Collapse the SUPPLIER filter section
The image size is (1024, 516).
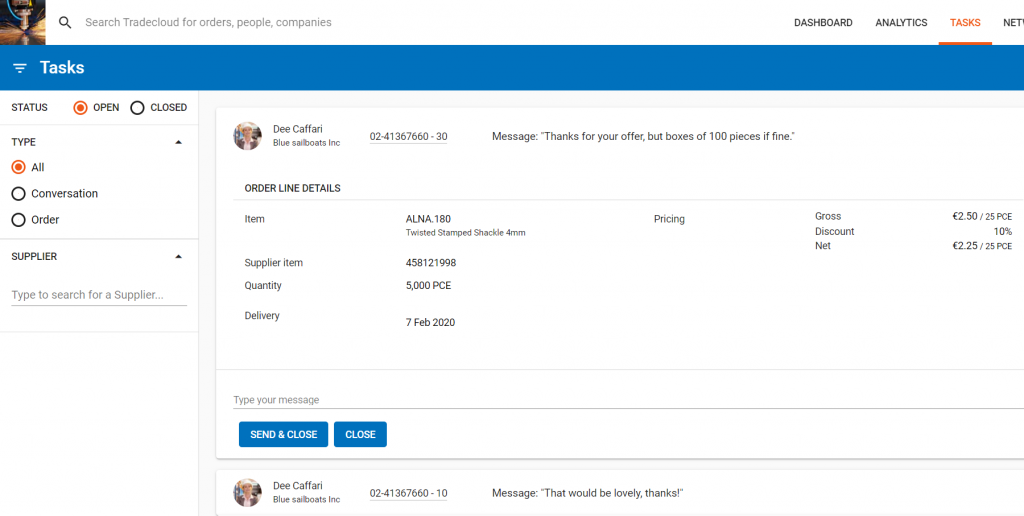pos(179,257)
